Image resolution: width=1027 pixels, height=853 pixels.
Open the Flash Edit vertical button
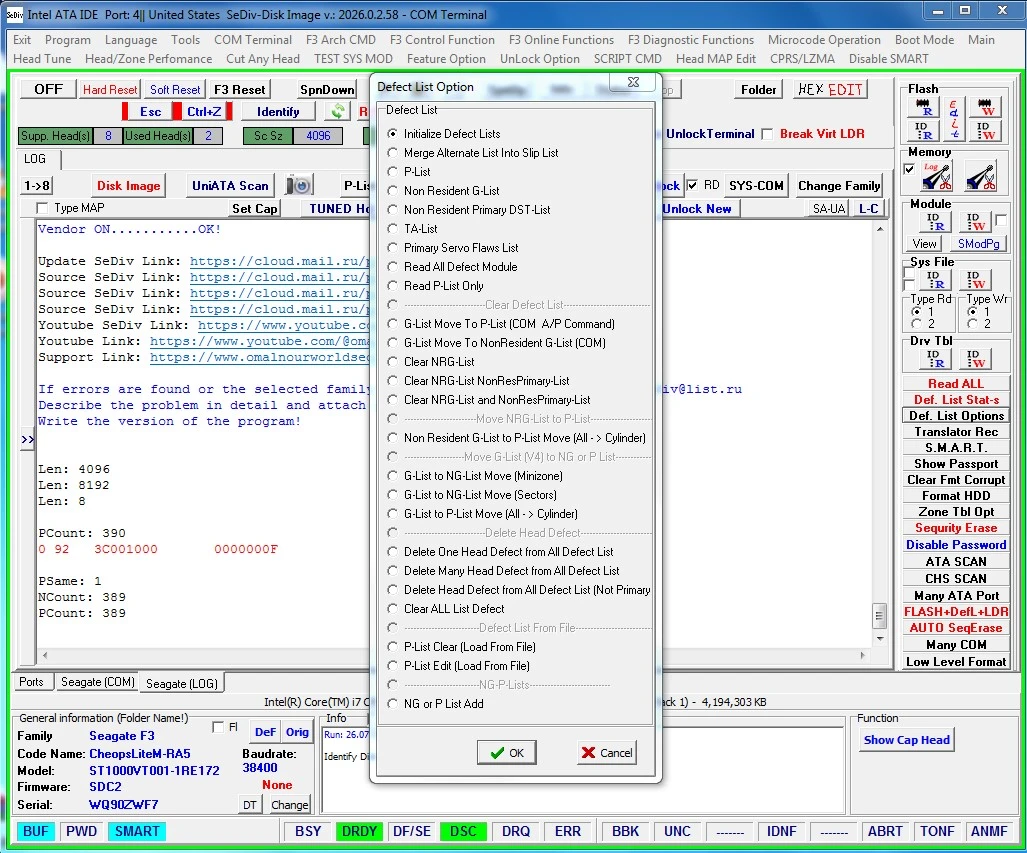coord(954,119)
